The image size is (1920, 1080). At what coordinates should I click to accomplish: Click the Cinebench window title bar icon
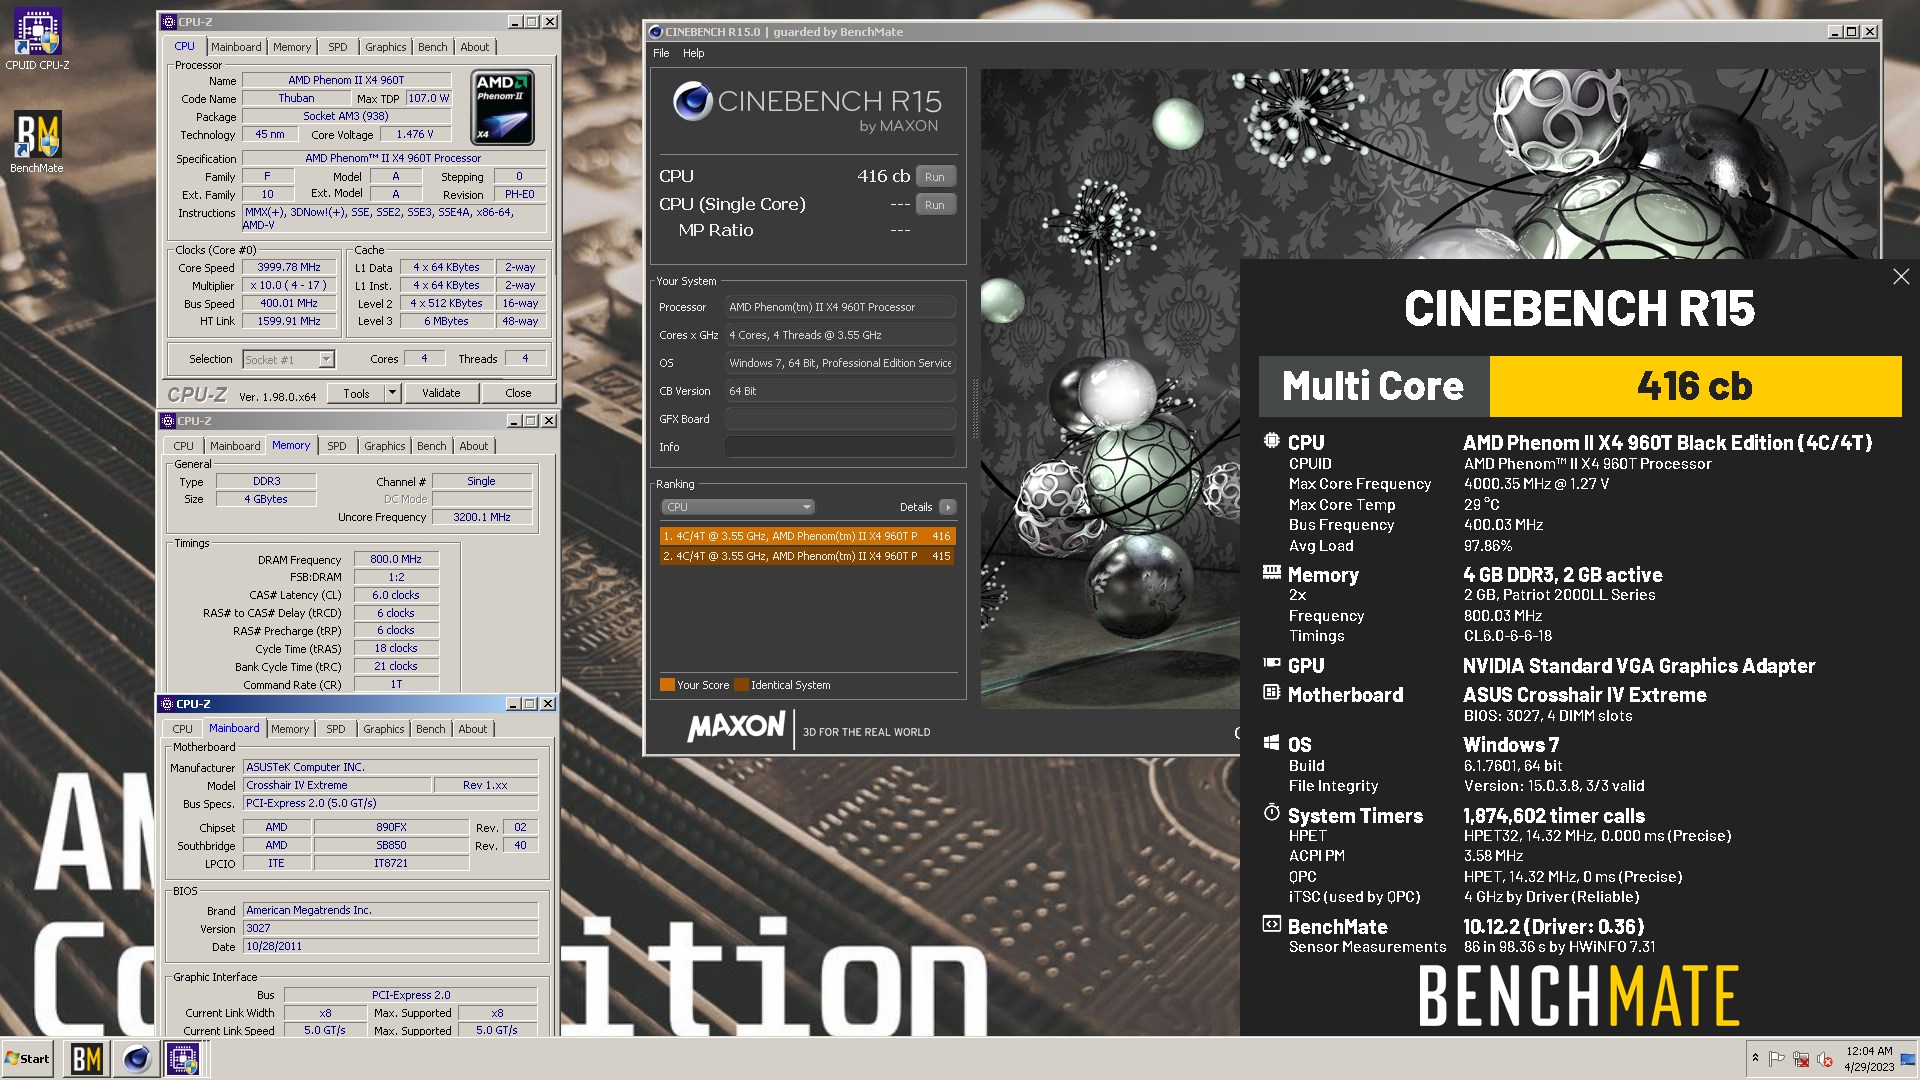(x=655, y=32)
